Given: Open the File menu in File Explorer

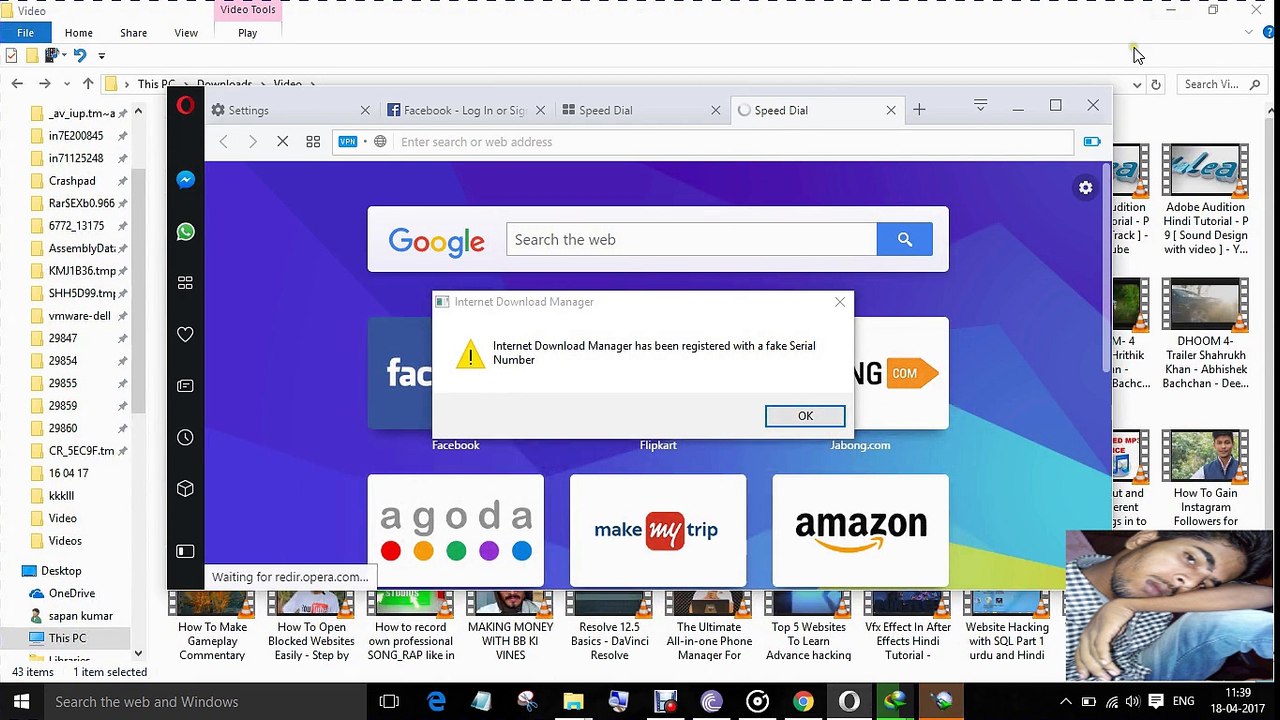Looking at the screenshot, I should coord(26,33).
